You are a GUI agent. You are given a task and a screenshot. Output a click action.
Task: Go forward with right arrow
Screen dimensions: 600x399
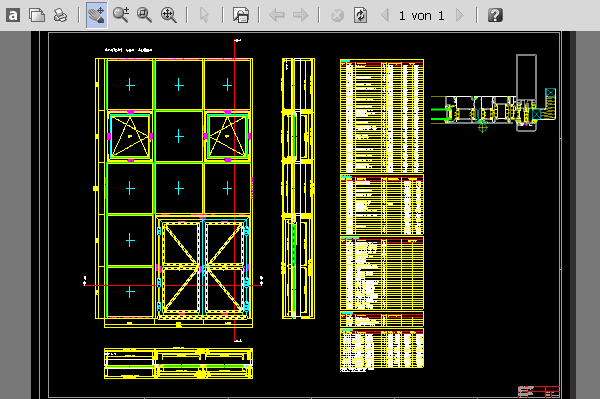click(300, 15)
